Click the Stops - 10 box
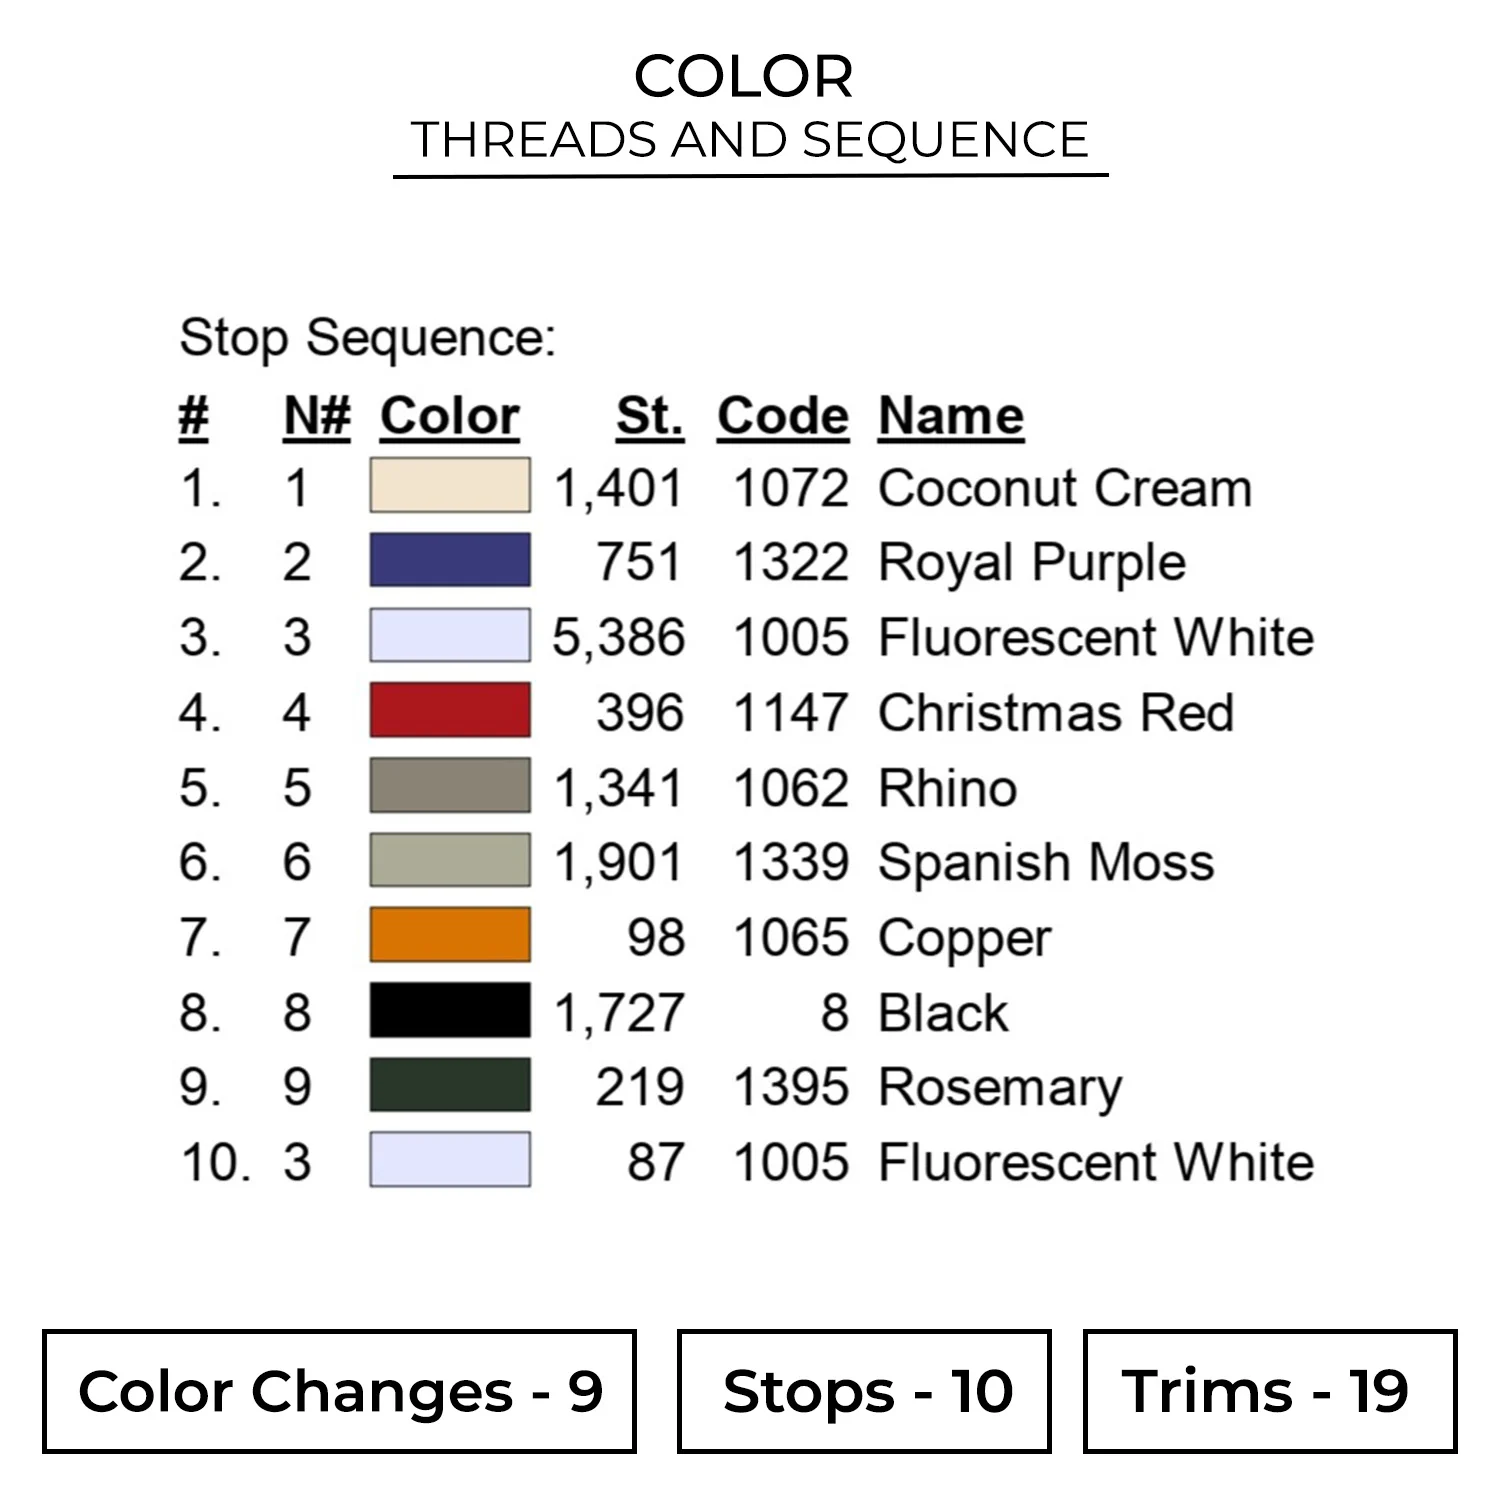Image resolution: width=1500 pixels, height=1500 pixels. click(865, 1391)
